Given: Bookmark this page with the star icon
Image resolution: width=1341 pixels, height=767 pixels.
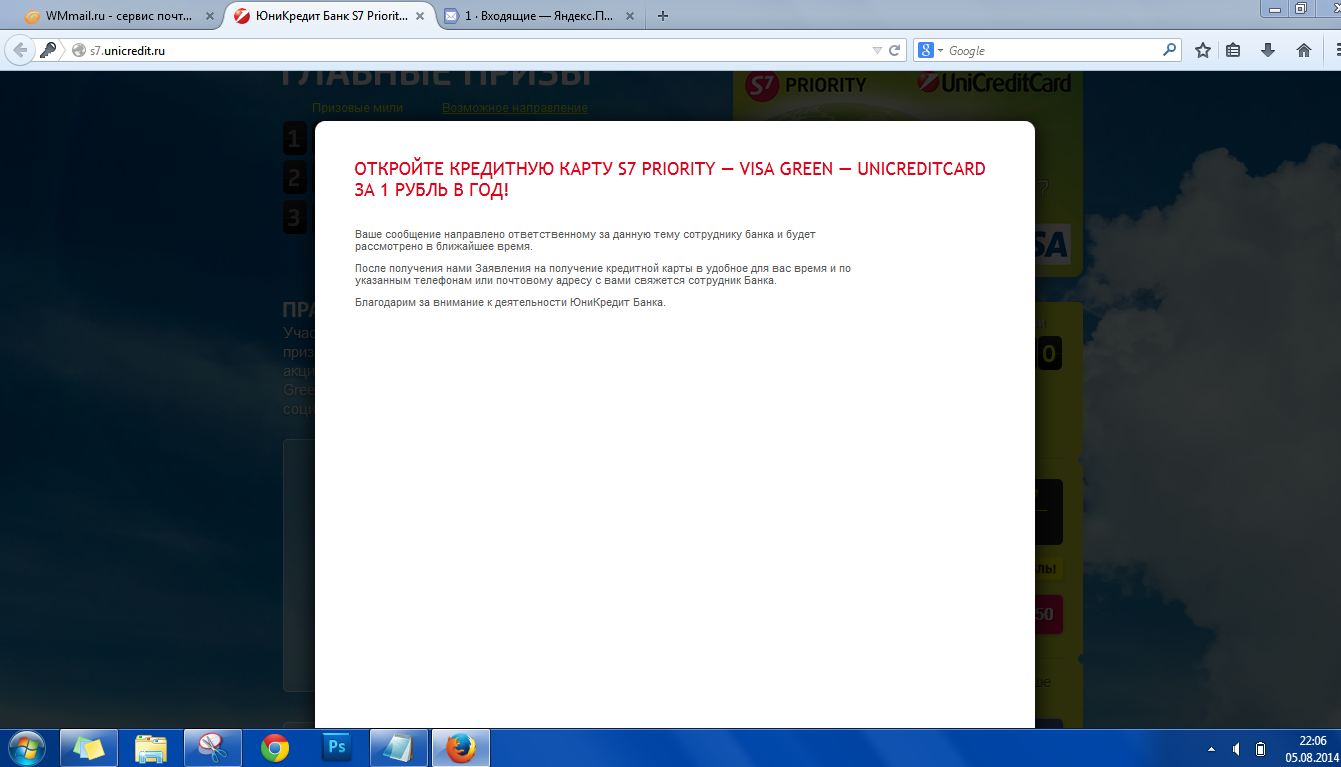Looking at the screenshot, I should [x=1203, y=50].
